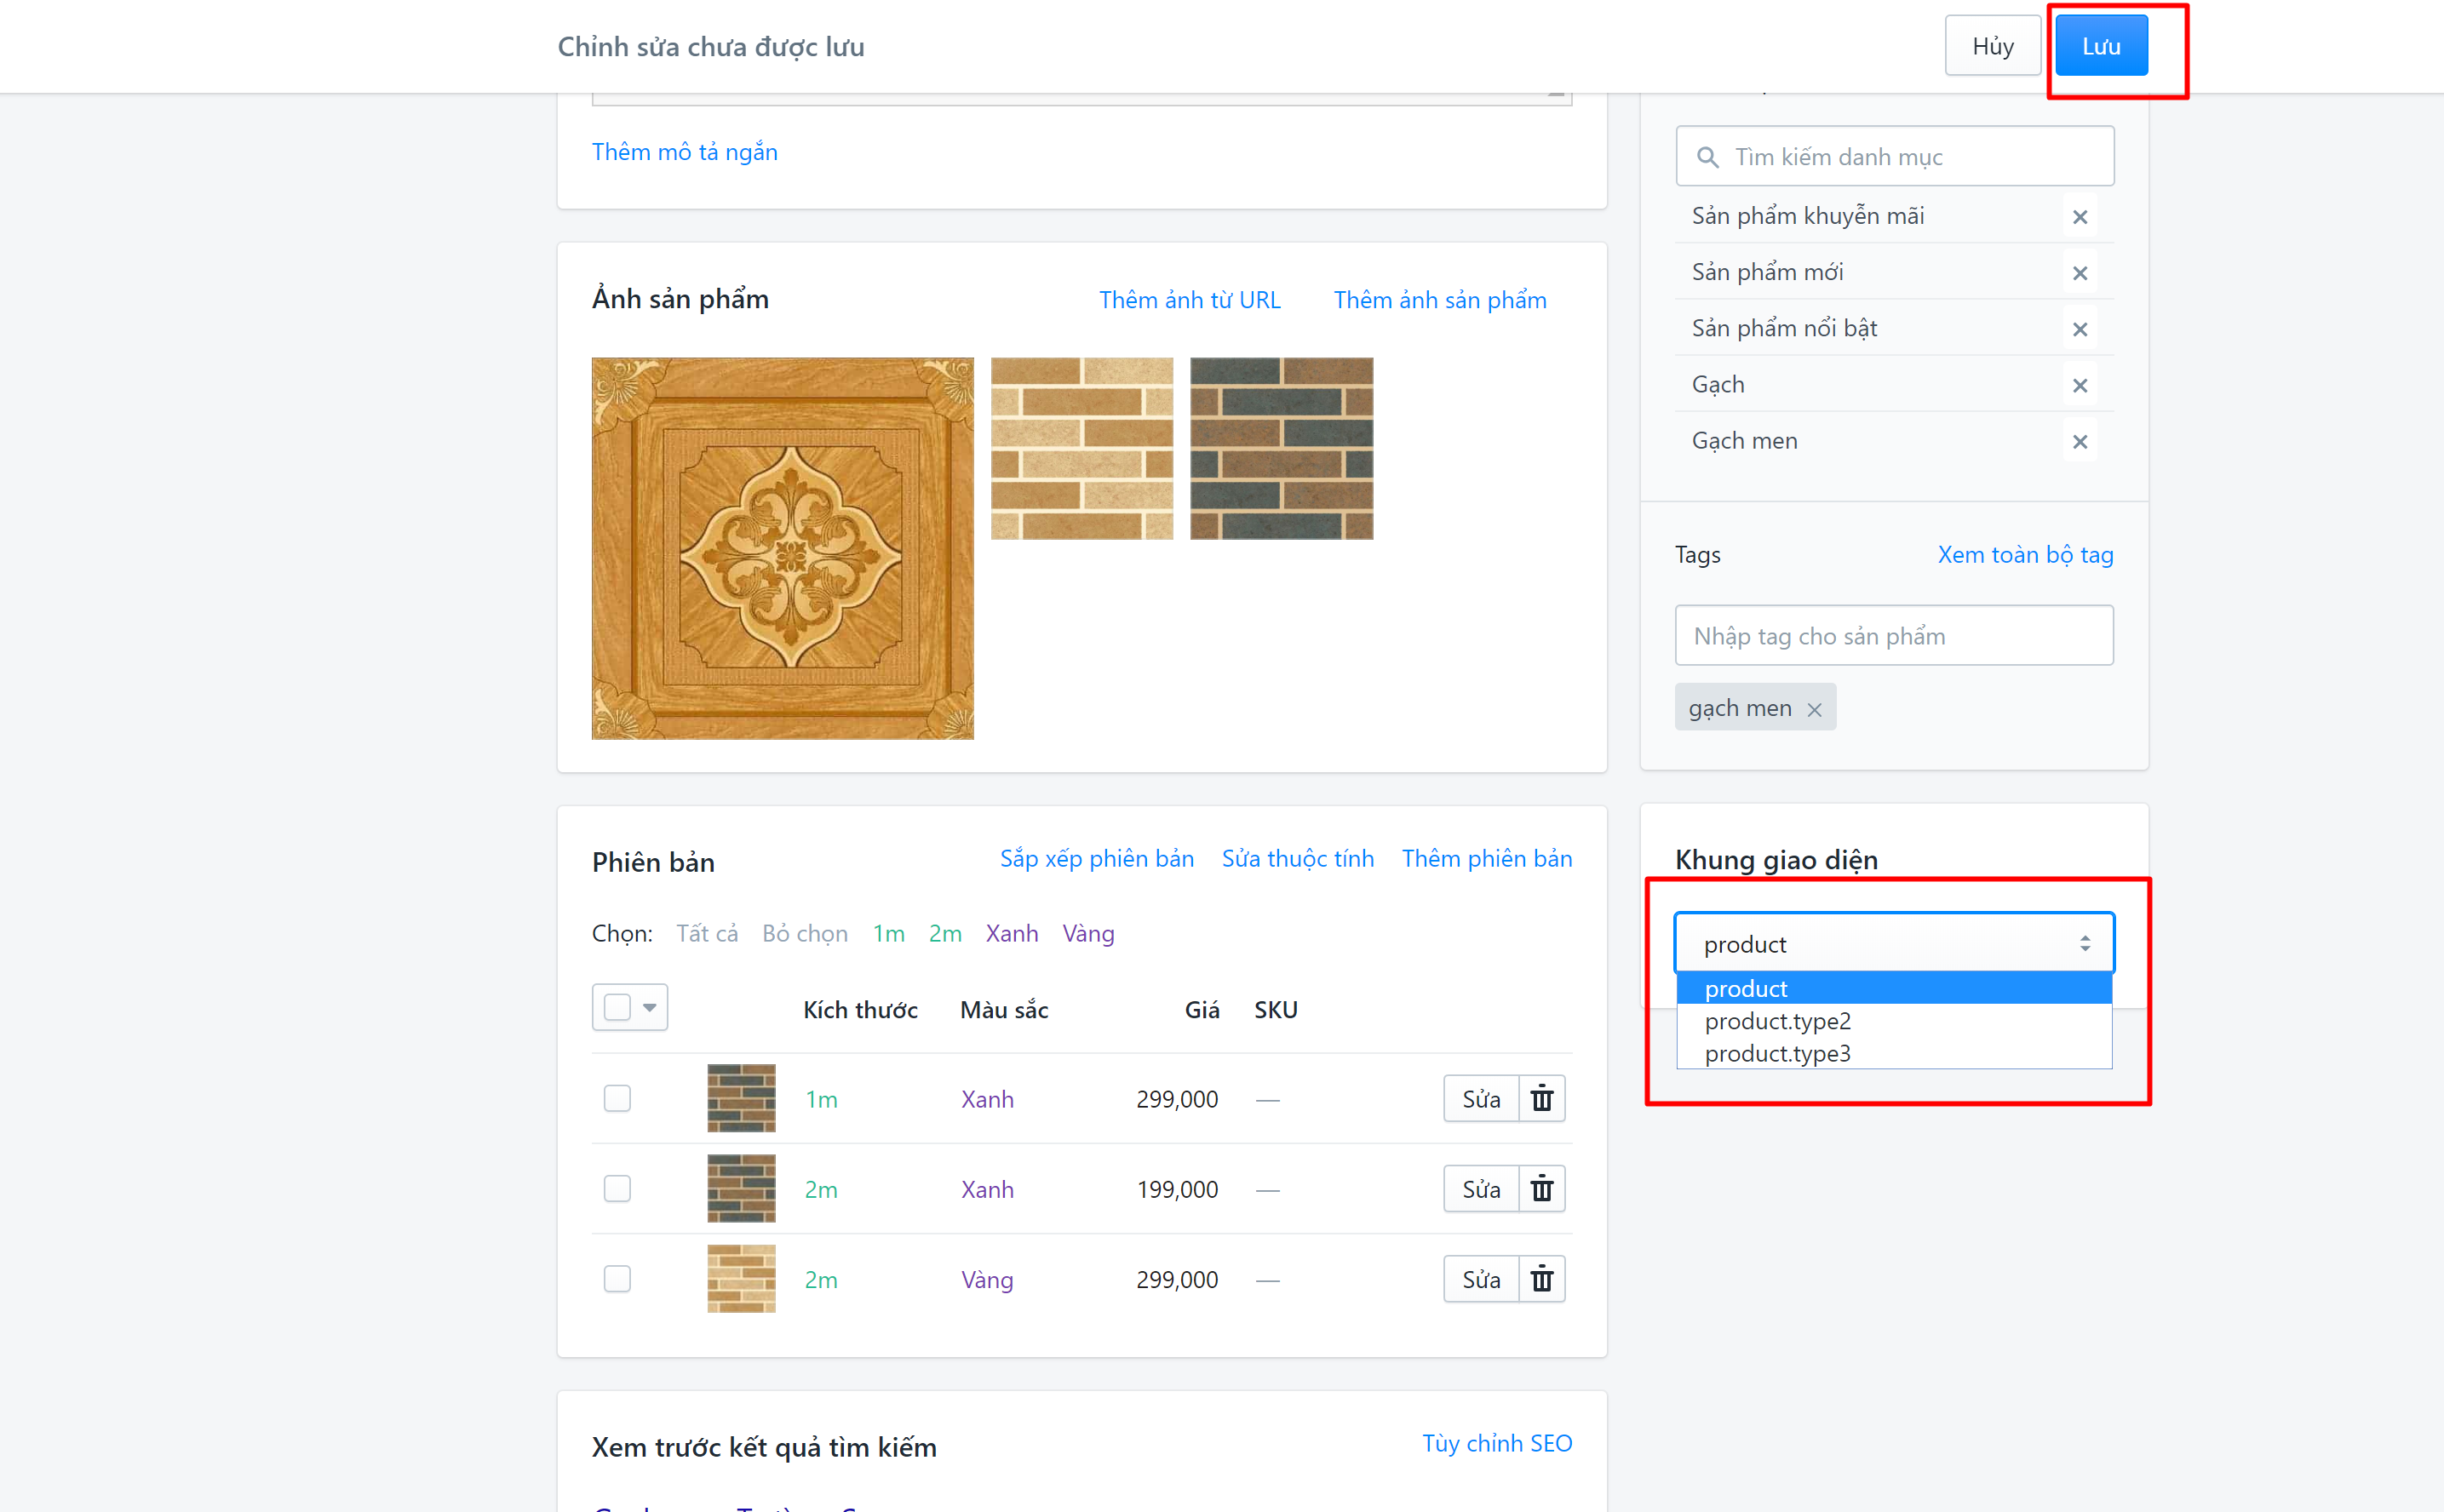Toggle the select-all variants checkbox
The width and height of the screenshot is (2444, 1512).
[x=617, y=1007]
